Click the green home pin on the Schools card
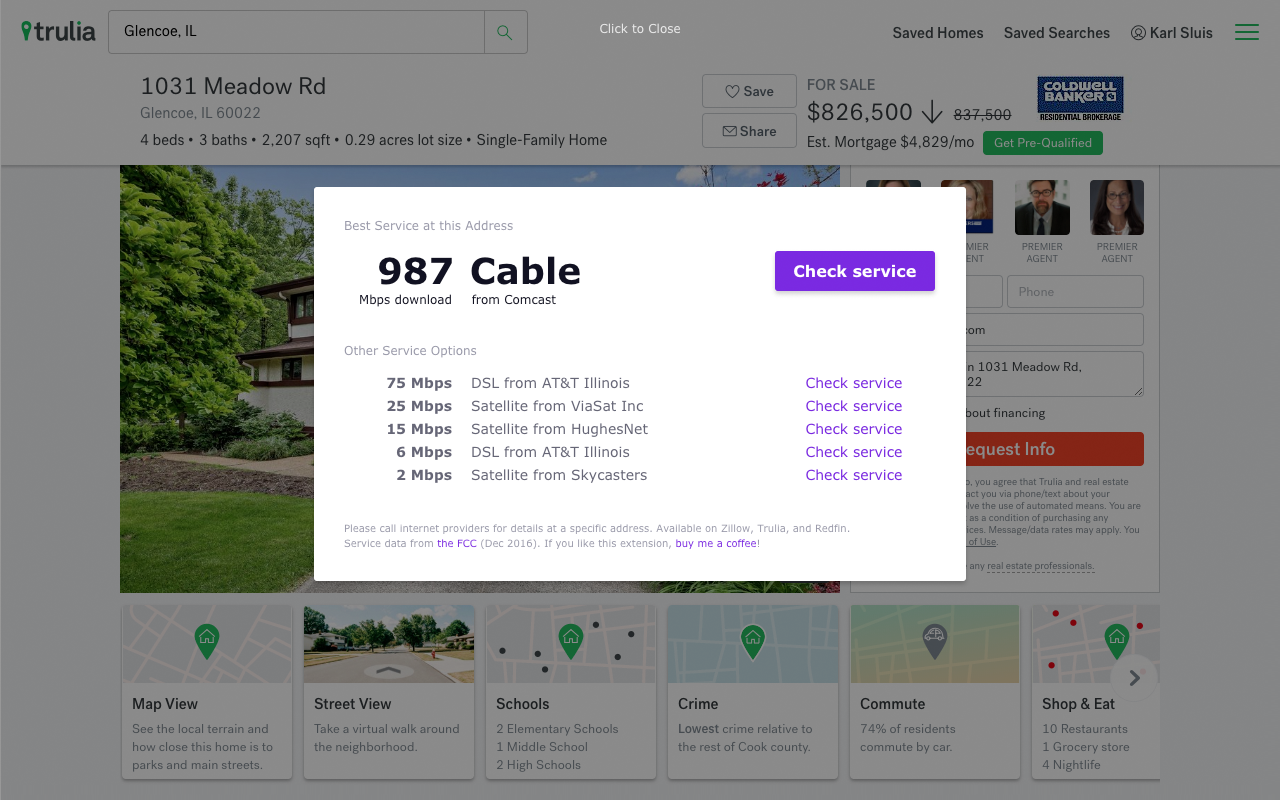The height and width of the screenshot is (800, 1280). tap(570, 638)
